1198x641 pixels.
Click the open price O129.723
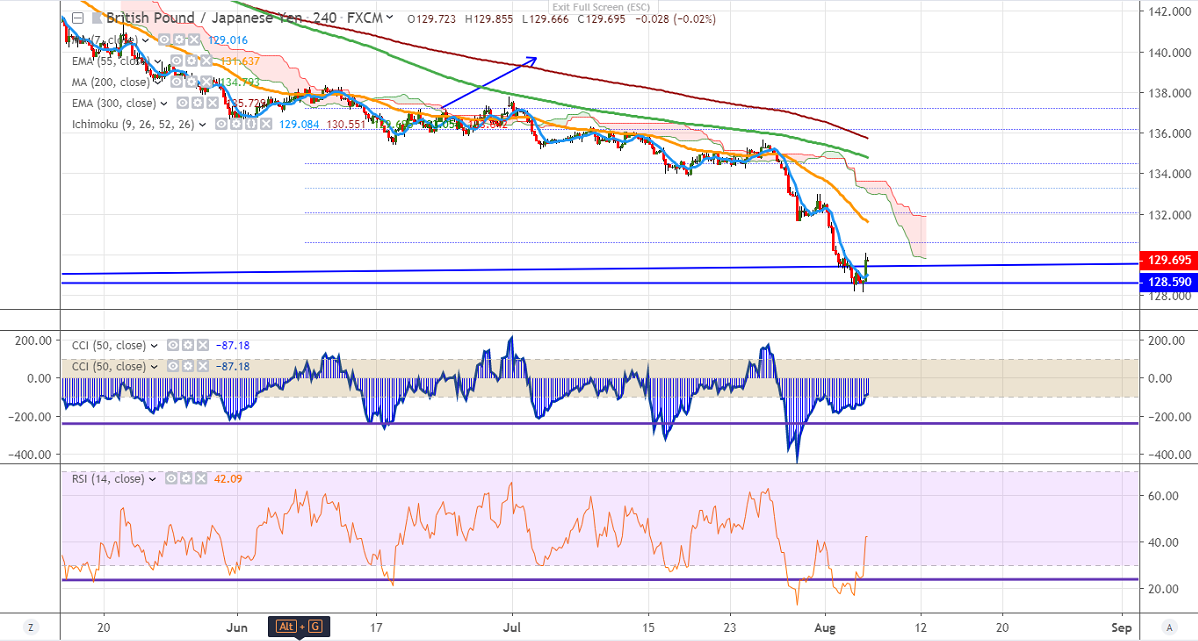[432, 18]
